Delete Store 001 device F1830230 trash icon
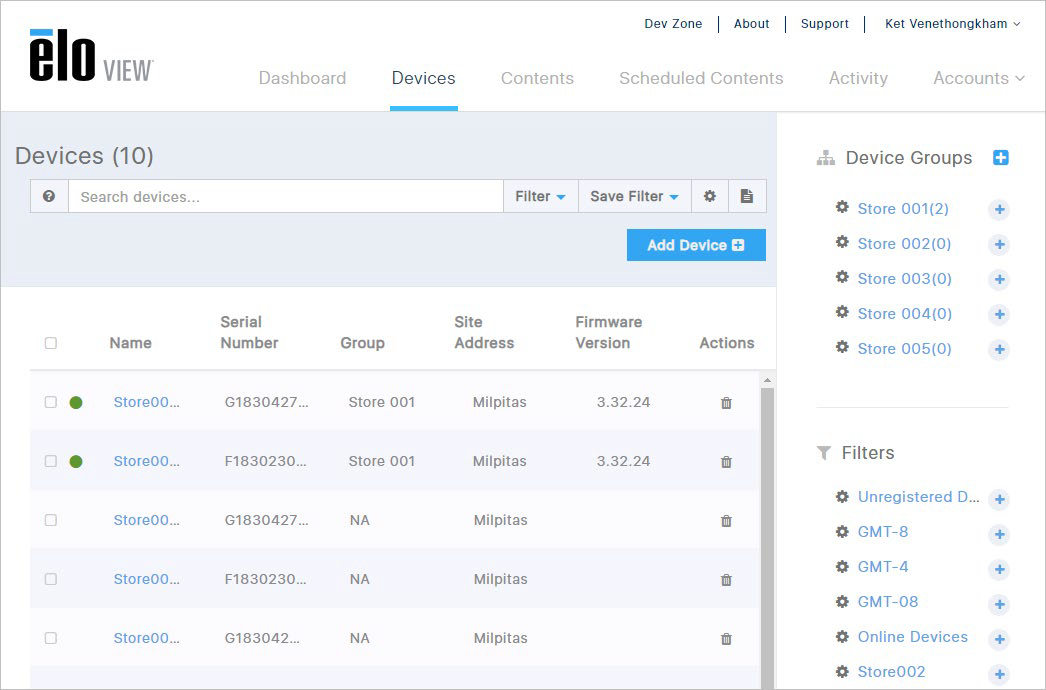1046x690 pixels. point(726,462)
